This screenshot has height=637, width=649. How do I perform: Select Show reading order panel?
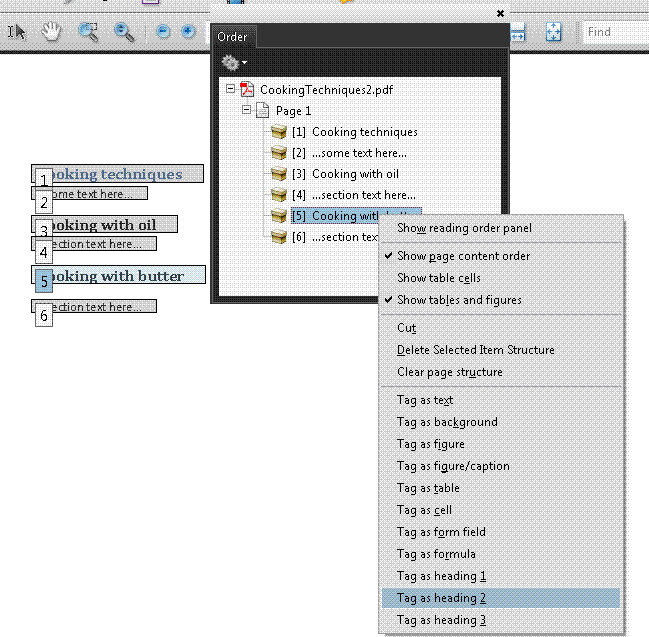(464, 228)
